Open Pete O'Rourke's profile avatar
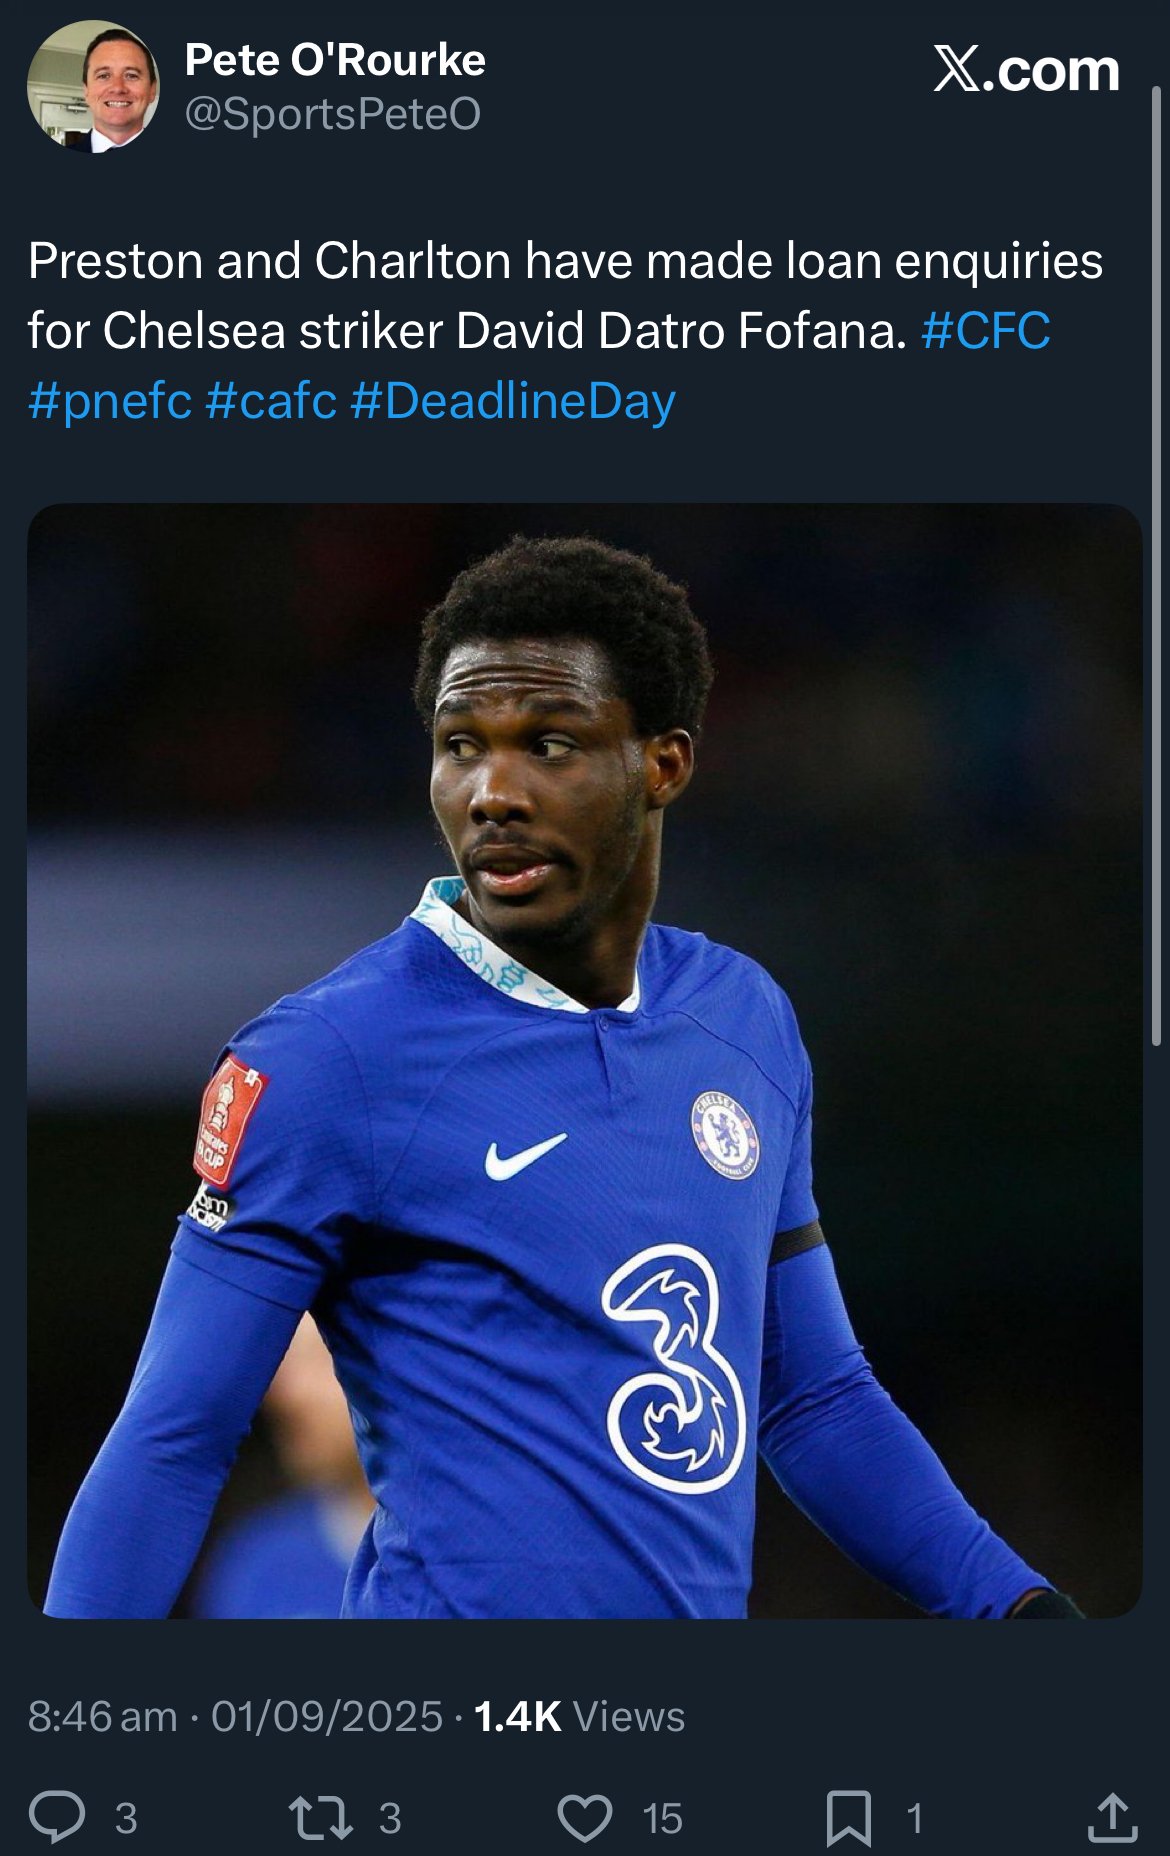 pyautogui.click(x=93, y=86)
